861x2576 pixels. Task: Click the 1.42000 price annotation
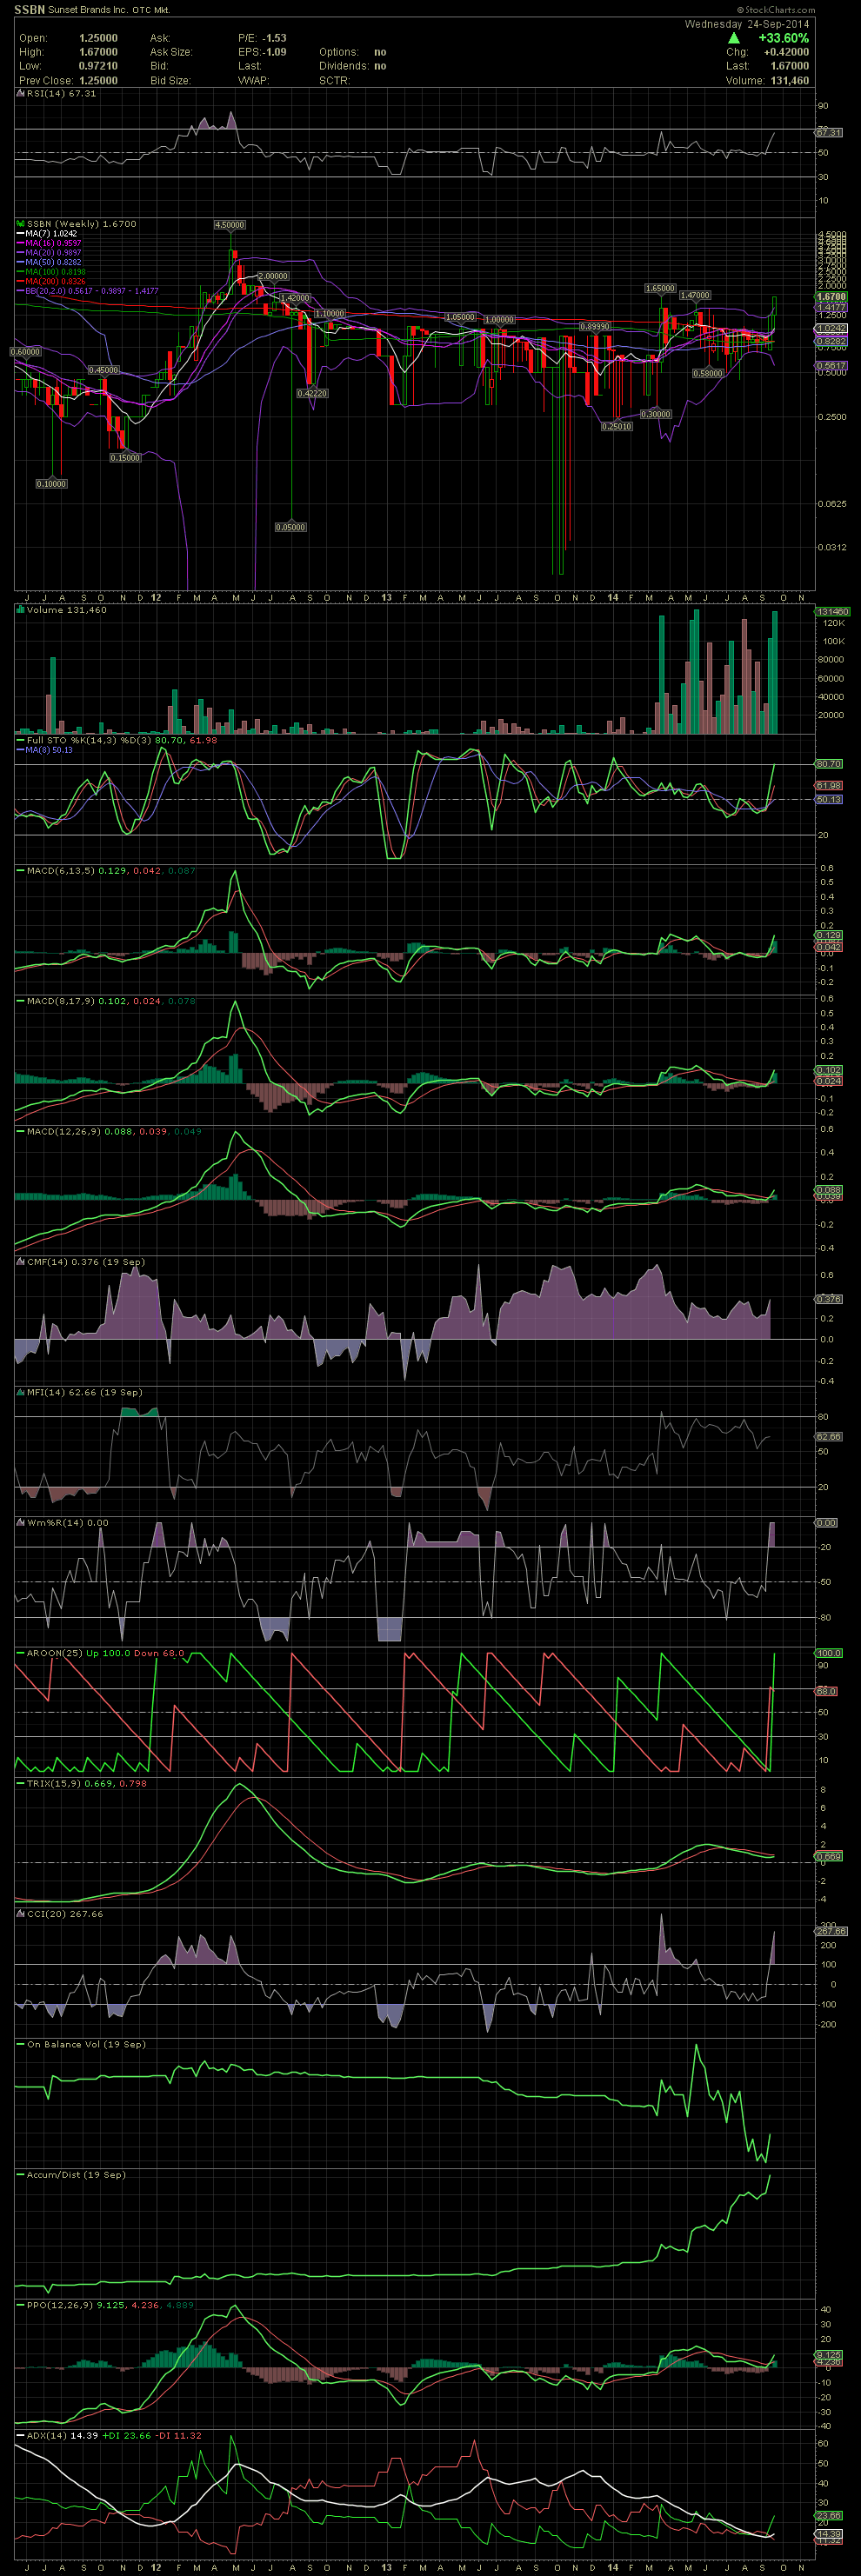pos(295,298)
